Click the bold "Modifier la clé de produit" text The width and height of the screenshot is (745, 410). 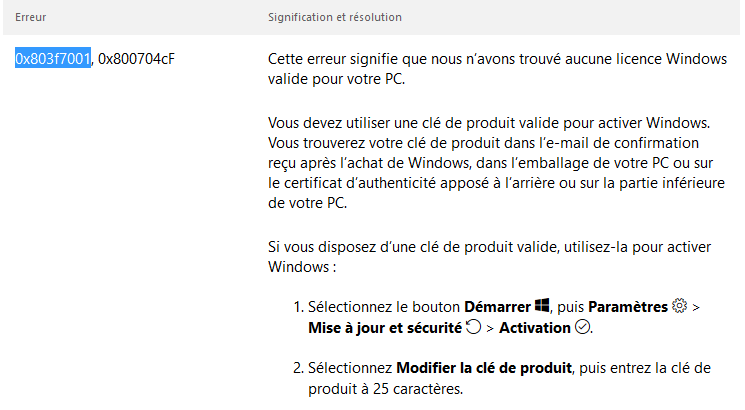[482, 368]
